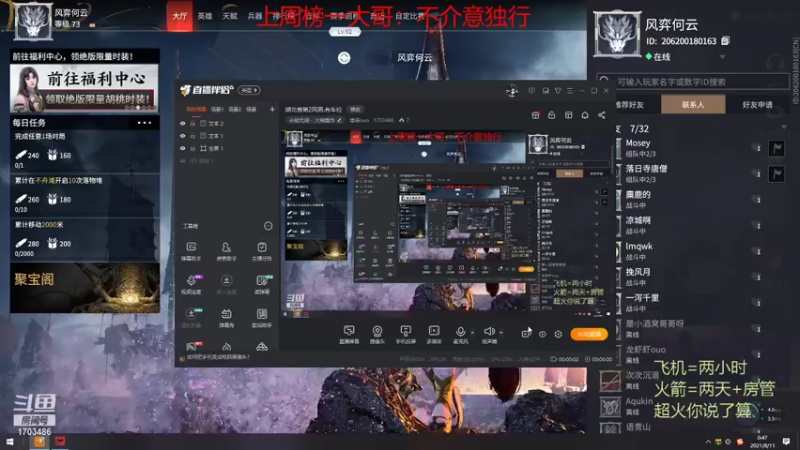Open the streaming settings gear icon
Viewport: 800px width, 450px height.
pyautogui.click(x=558, y=334)
